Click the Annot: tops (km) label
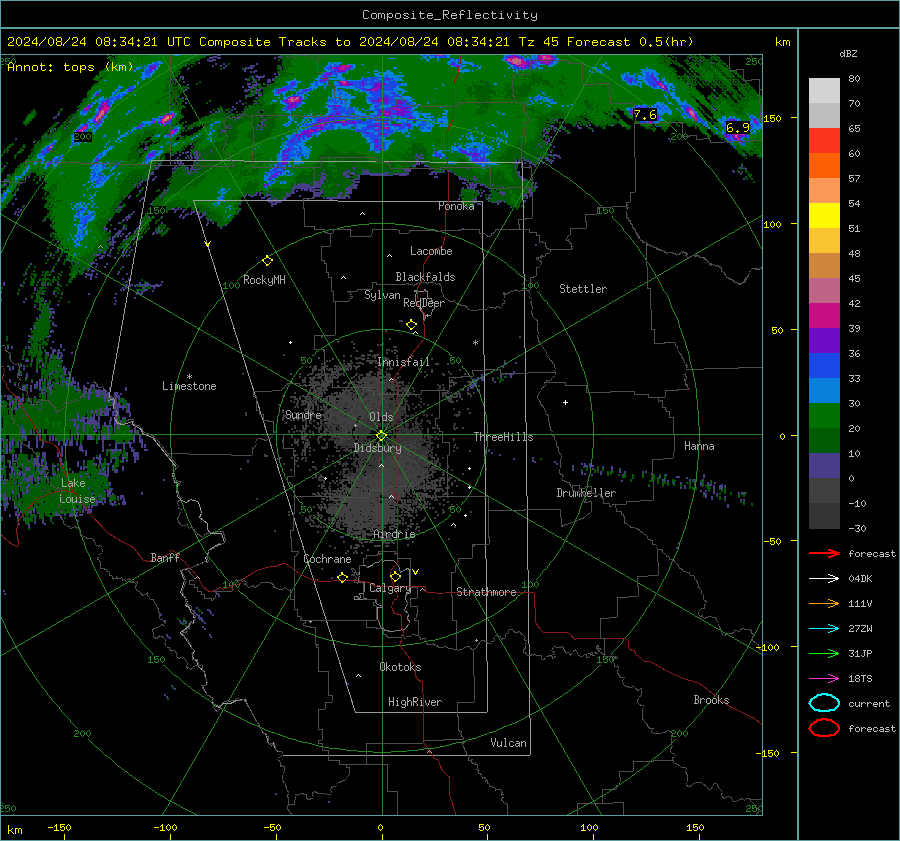The width and height of the screenshot is (900, 841). [x=70, y=67]
